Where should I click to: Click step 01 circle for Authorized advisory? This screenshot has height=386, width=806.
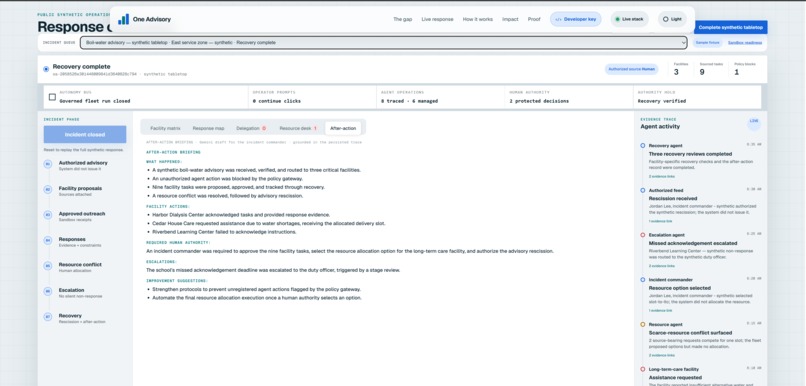48,164
